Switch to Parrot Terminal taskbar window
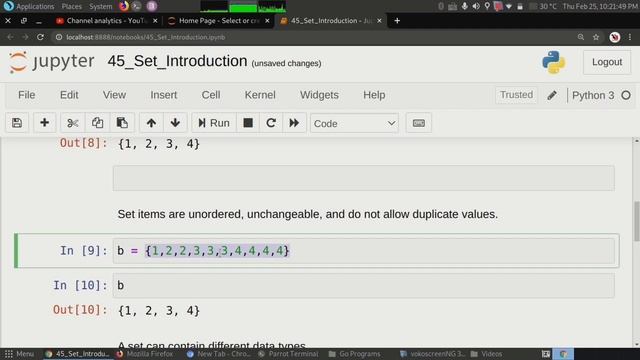Image resolution: width=640 pixels, height=360 pixels. 288,354
